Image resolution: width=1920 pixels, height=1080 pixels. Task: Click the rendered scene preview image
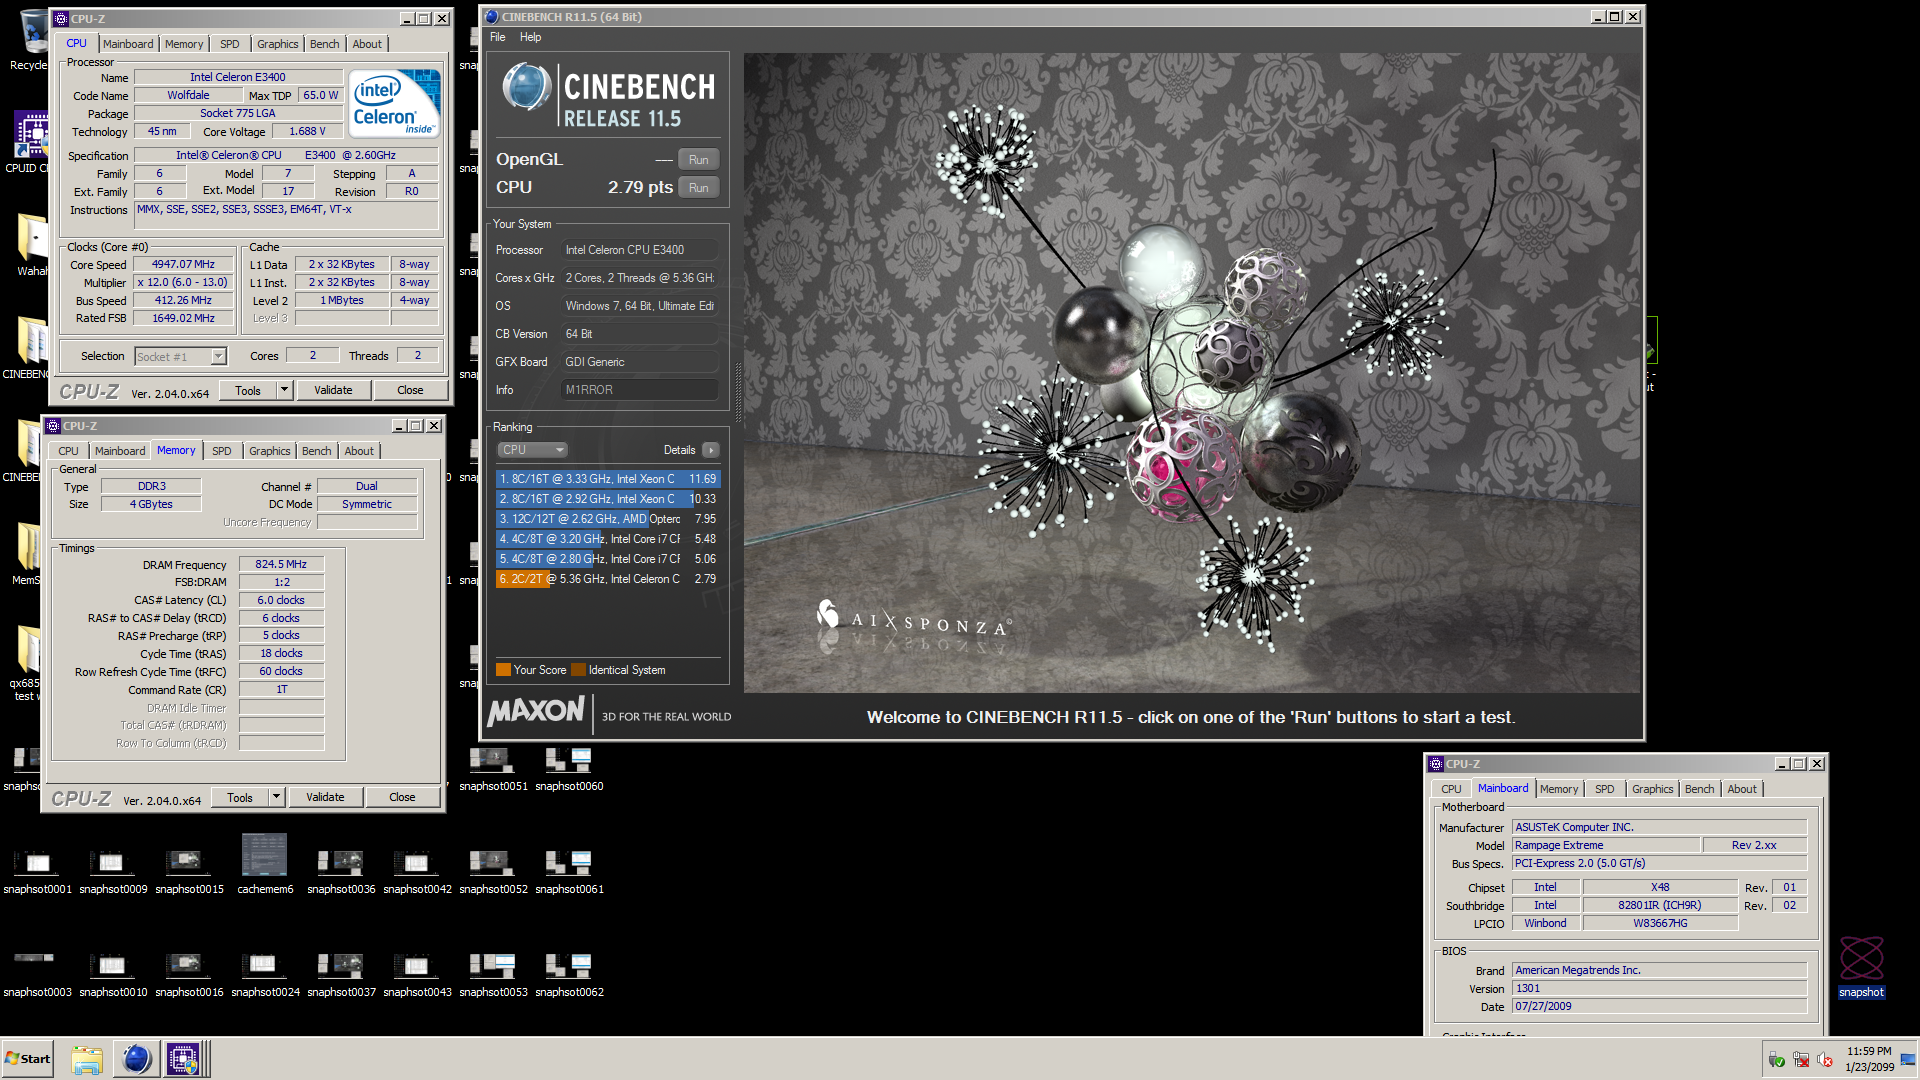coord(1192,372)
